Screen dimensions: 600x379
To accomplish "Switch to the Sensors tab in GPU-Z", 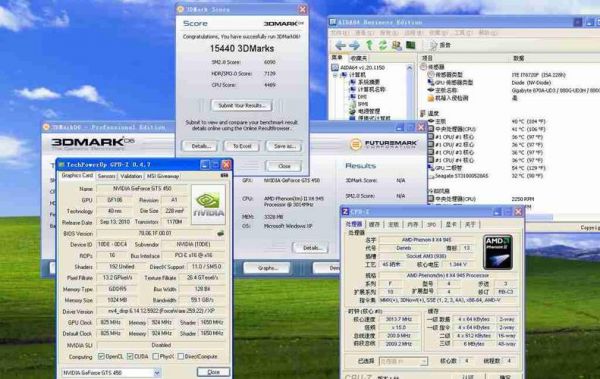I will (106, 176).
